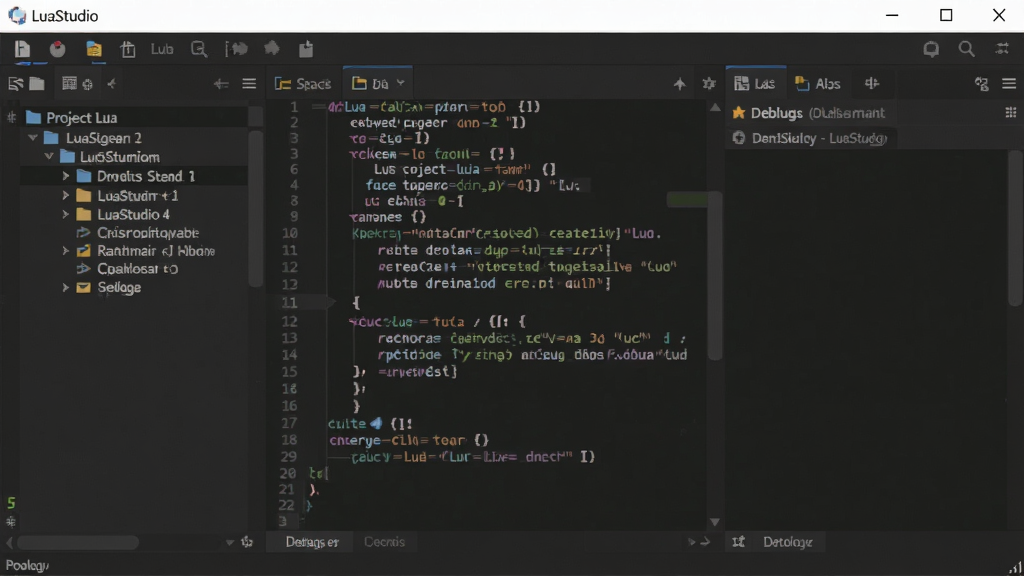Click the grid view icon in project panel toolbar
1024x576 pixels.
(x=69, y=83)
